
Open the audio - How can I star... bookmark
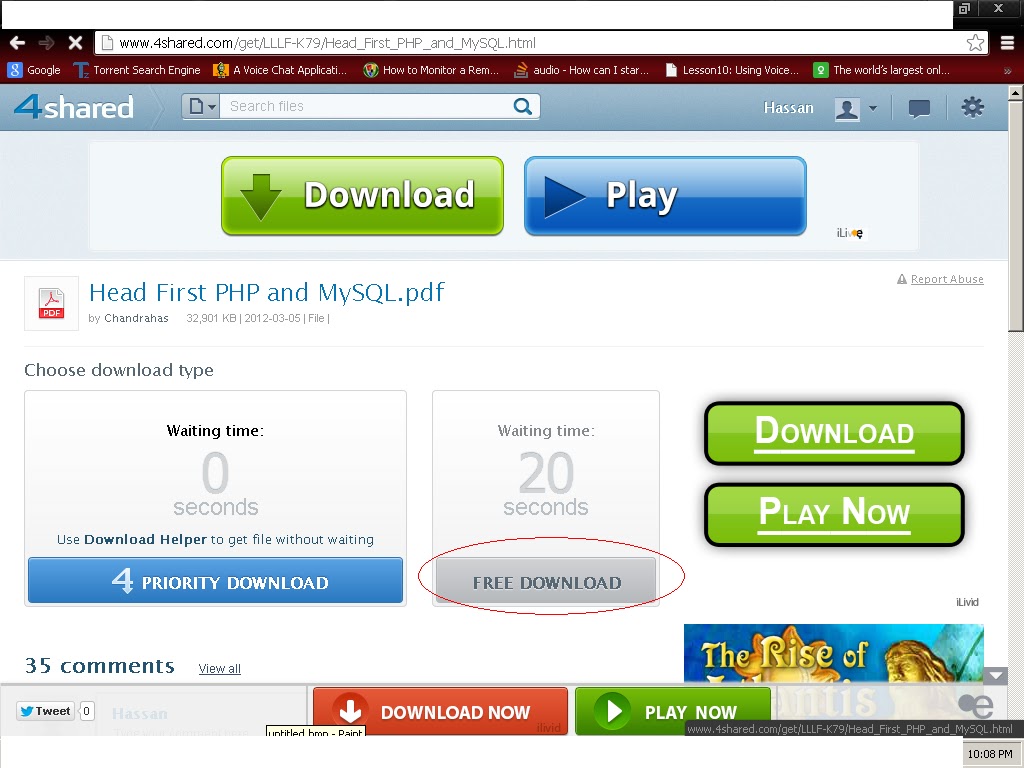(x=581, y=70)
